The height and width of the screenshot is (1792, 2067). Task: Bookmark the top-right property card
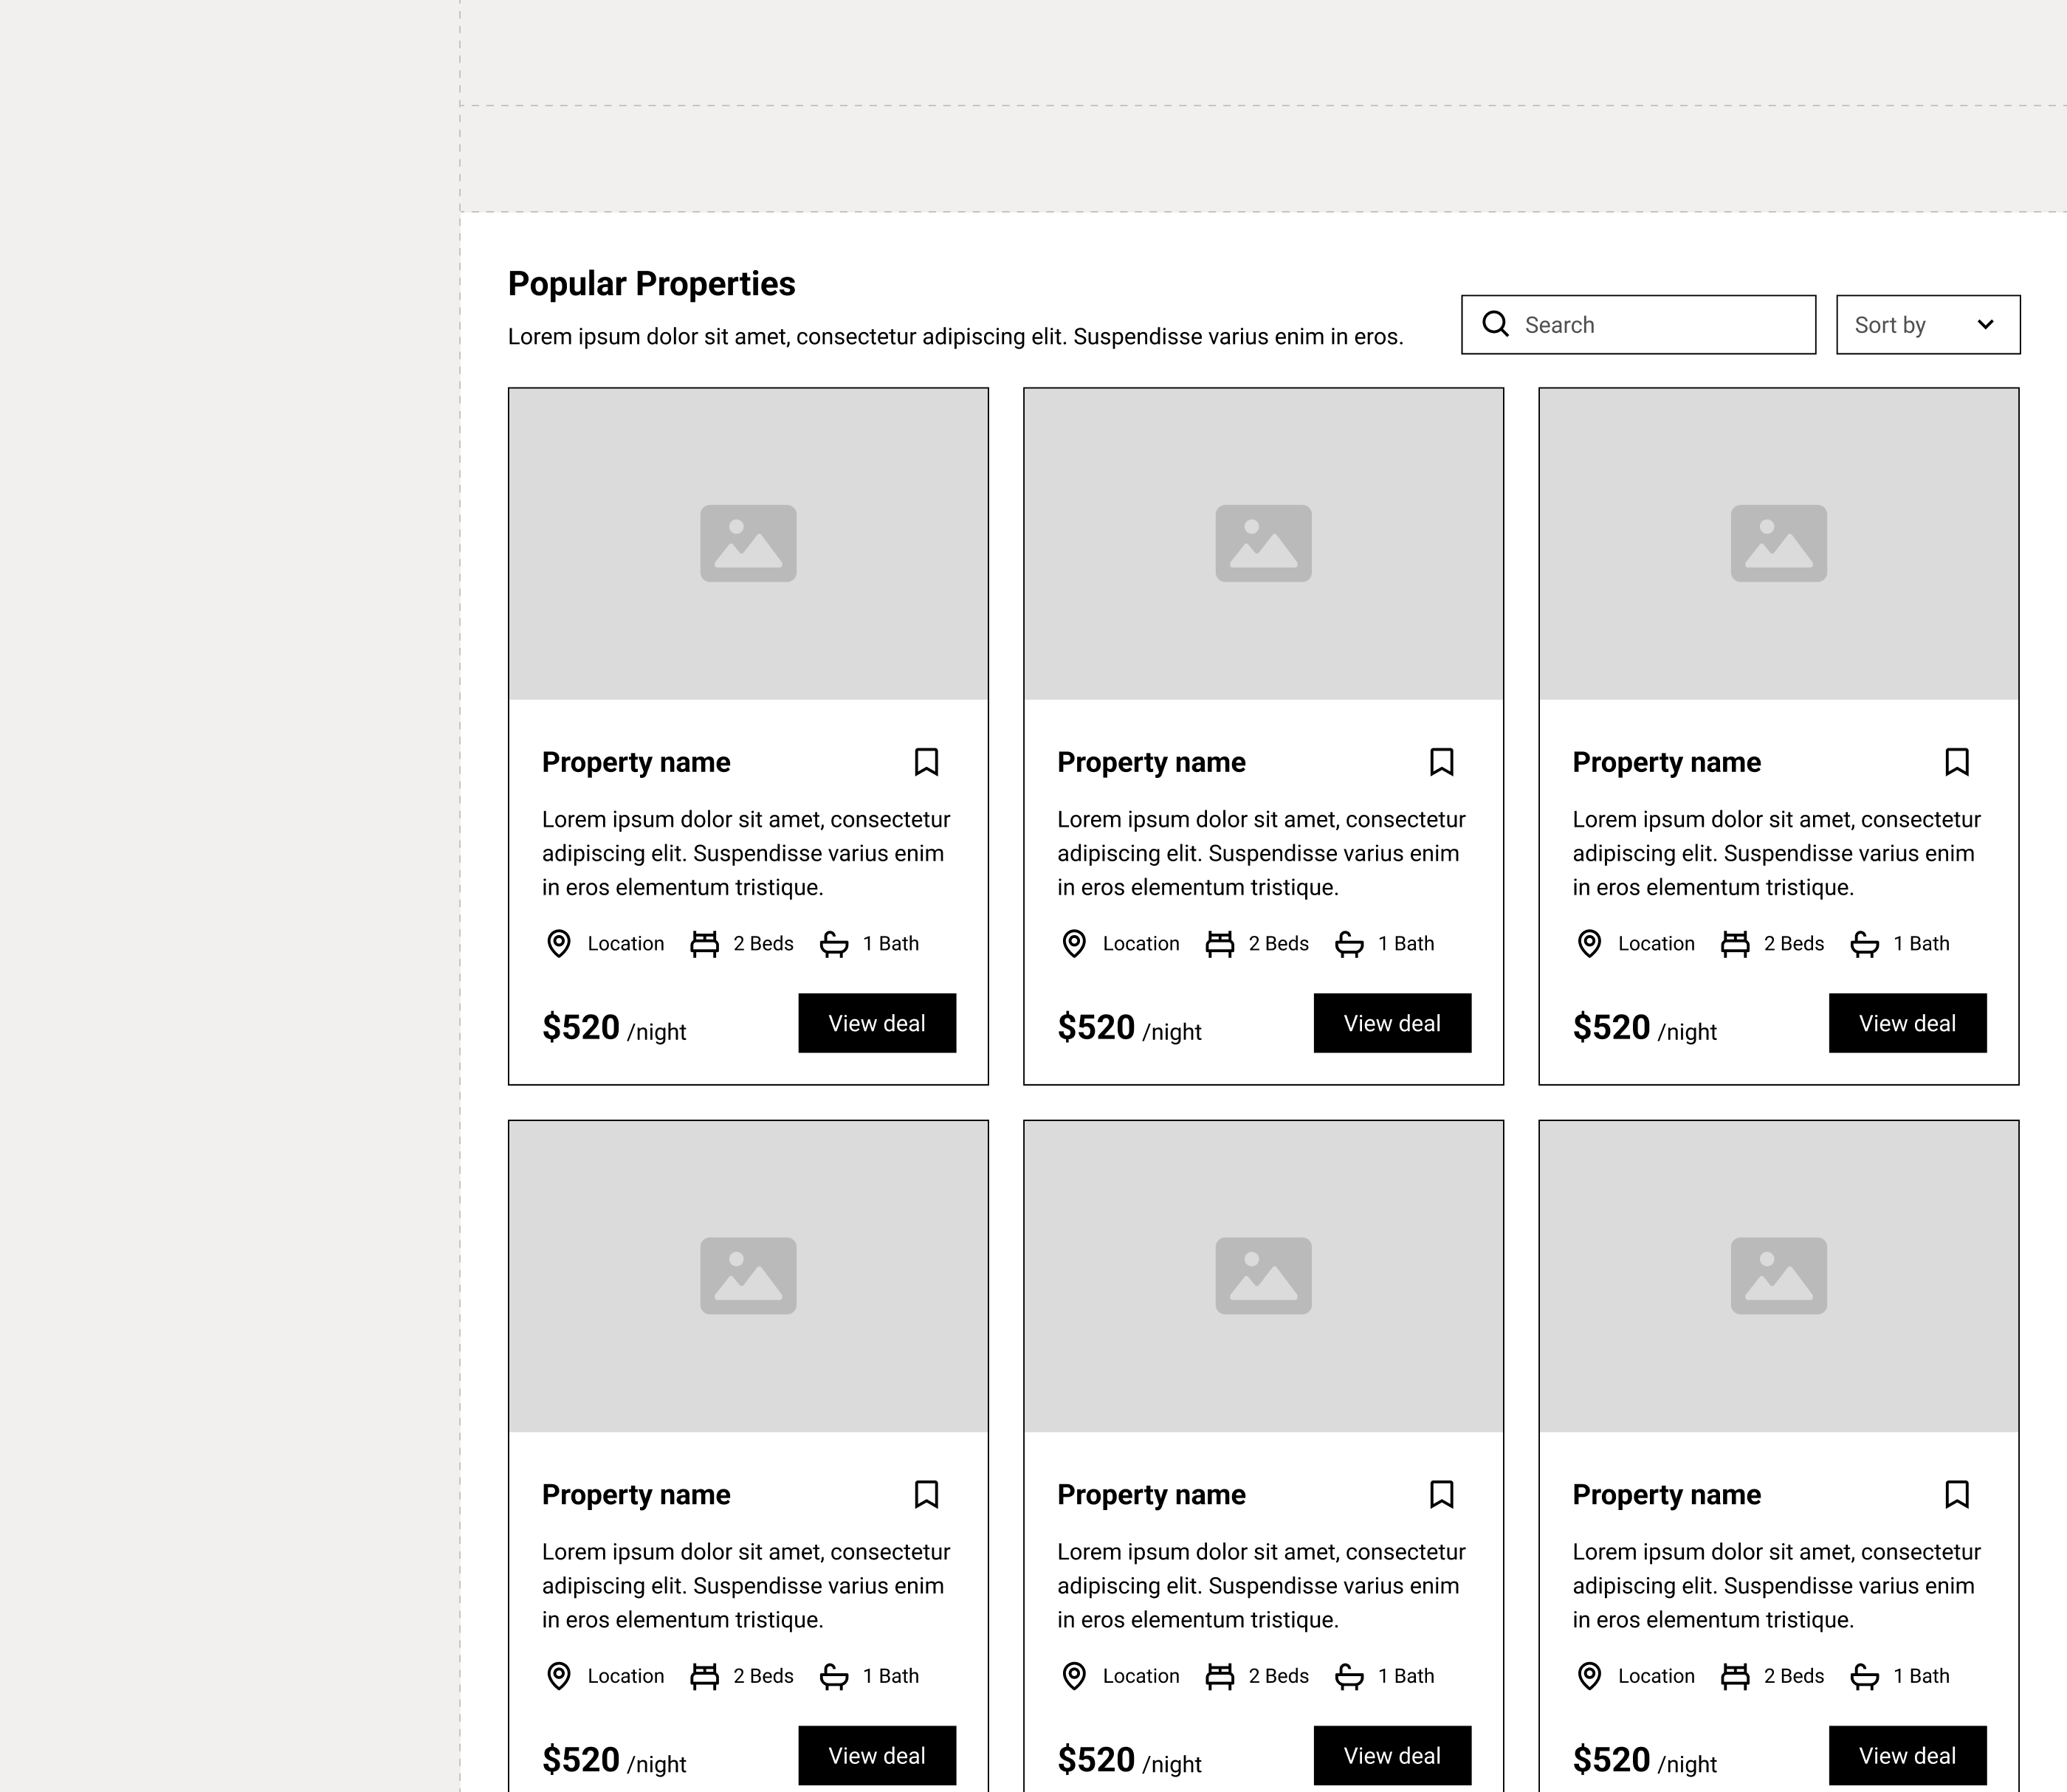pos(1957,762)
